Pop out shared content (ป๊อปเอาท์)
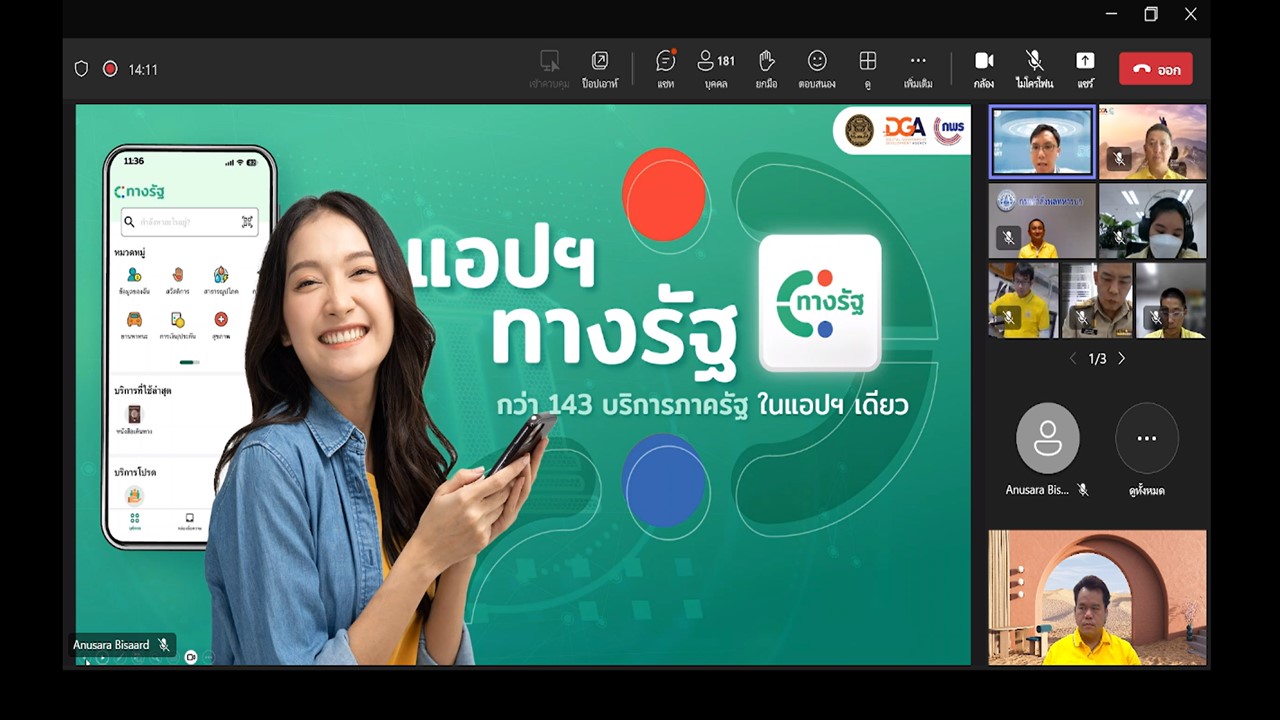The image size is (1280, 720). [600, 69]
